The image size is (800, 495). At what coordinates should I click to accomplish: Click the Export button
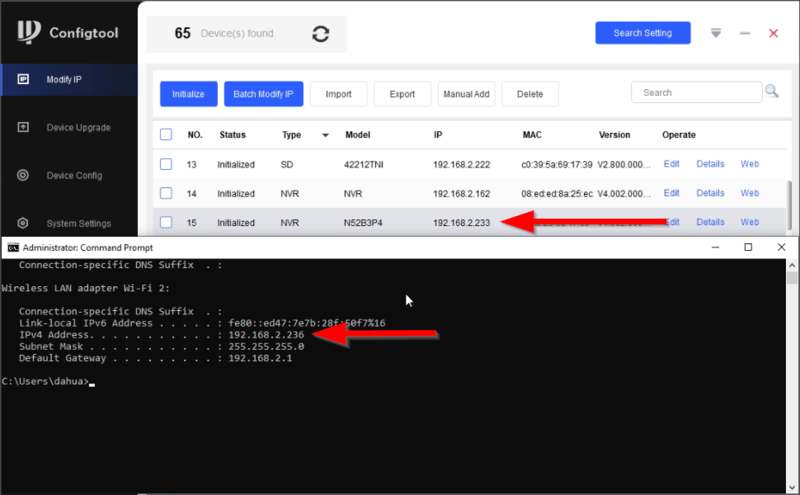click(x=402, y=94)
